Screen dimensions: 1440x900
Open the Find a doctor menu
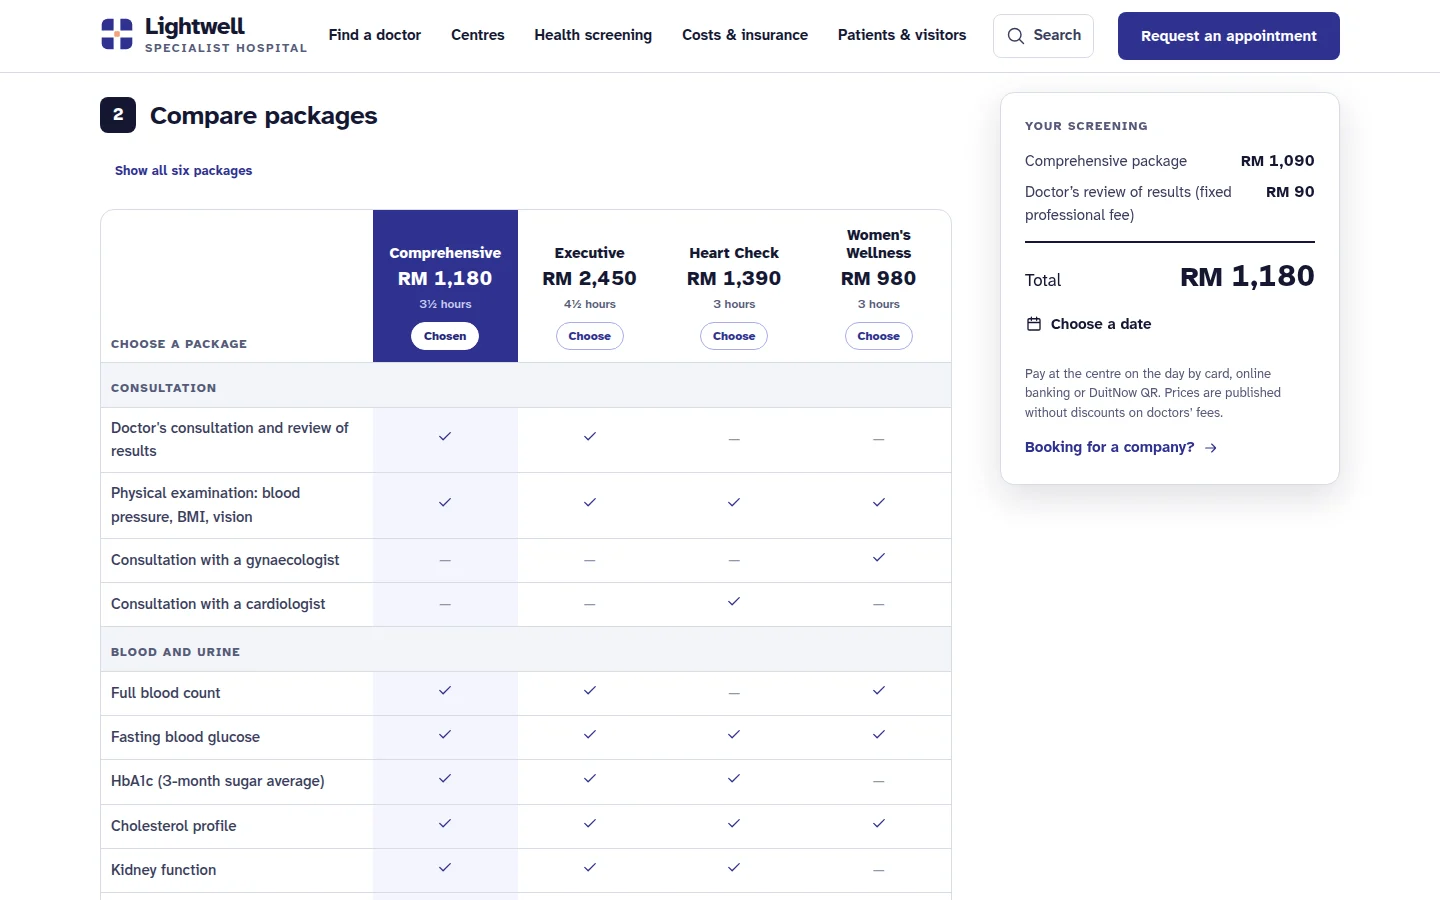[x=375, y=35]
